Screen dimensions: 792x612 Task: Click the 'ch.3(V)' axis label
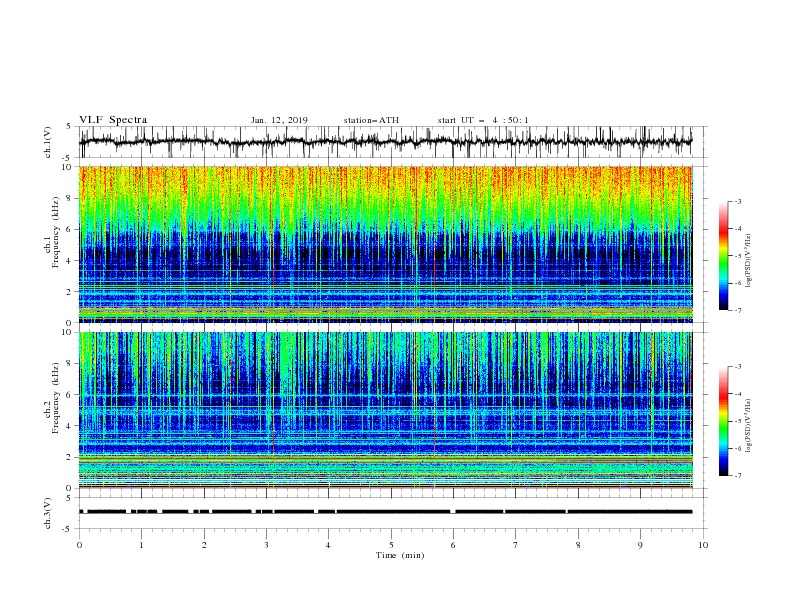48,513
